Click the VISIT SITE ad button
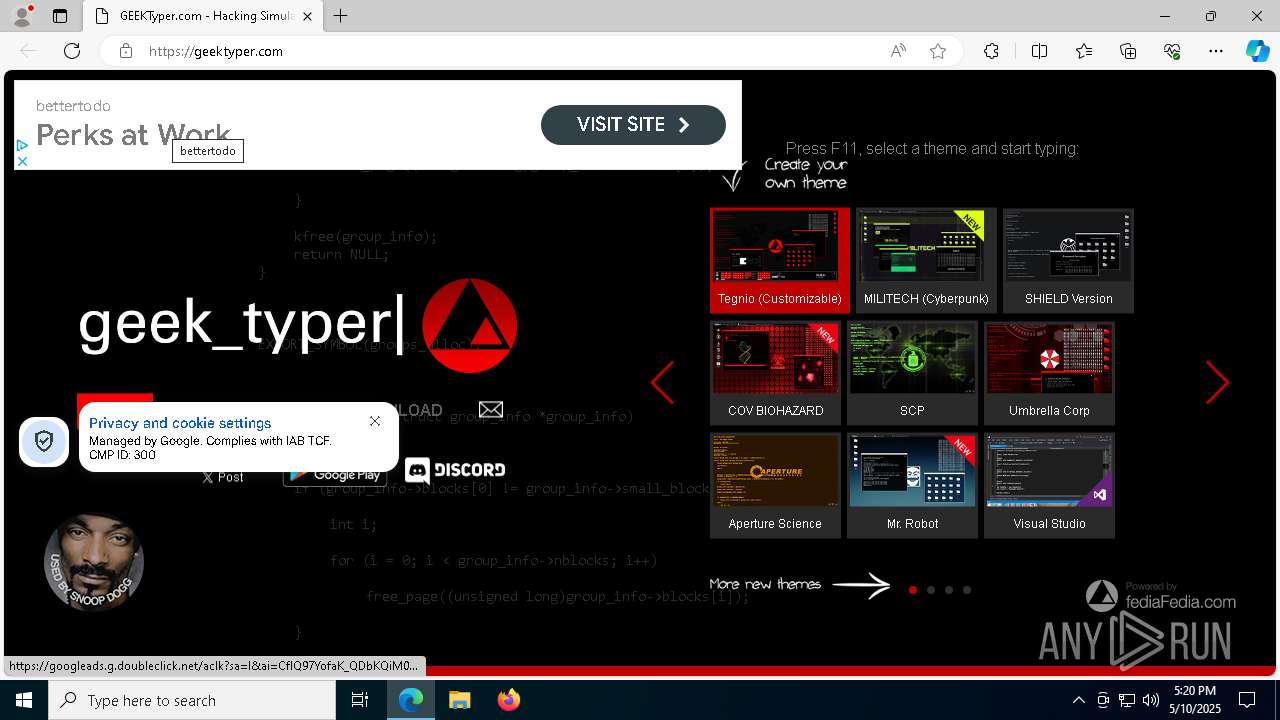 (633, 125)
